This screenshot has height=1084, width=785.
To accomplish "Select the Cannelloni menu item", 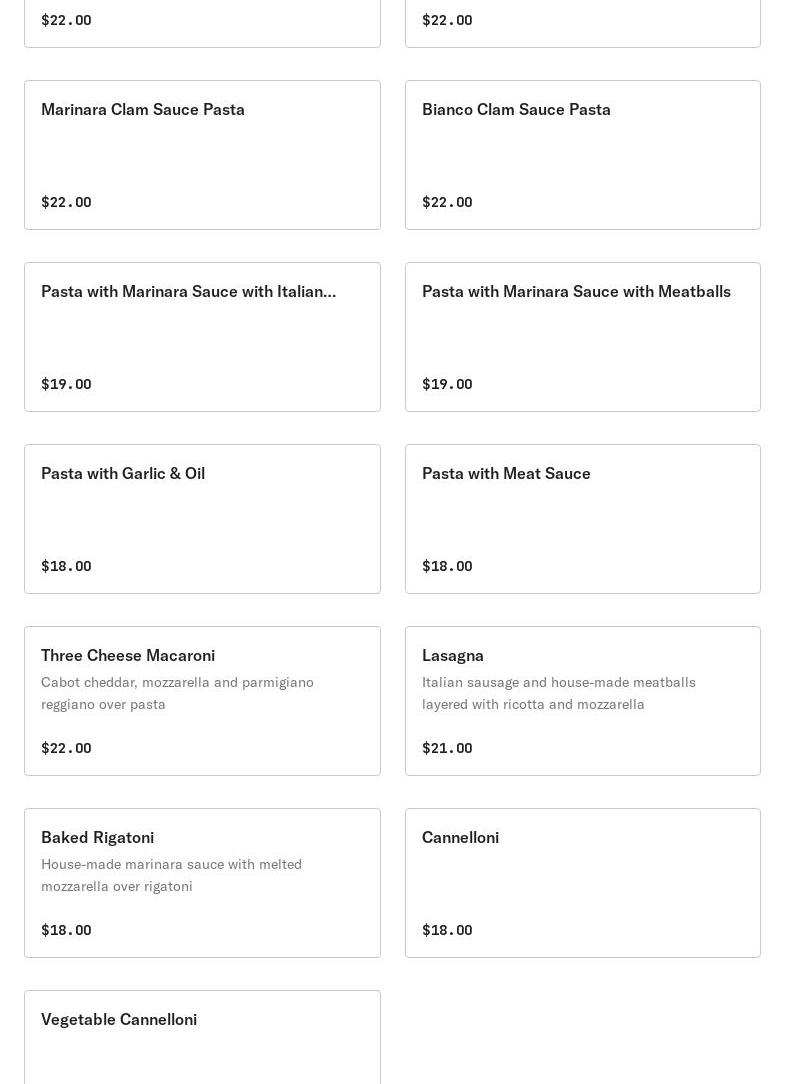I will 582,882.
